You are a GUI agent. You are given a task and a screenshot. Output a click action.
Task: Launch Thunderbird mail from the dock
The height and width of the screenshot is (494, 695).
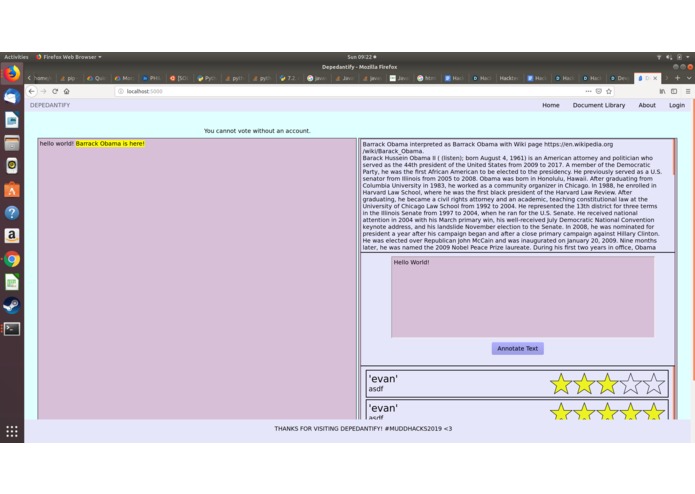[x=12, y=97]
